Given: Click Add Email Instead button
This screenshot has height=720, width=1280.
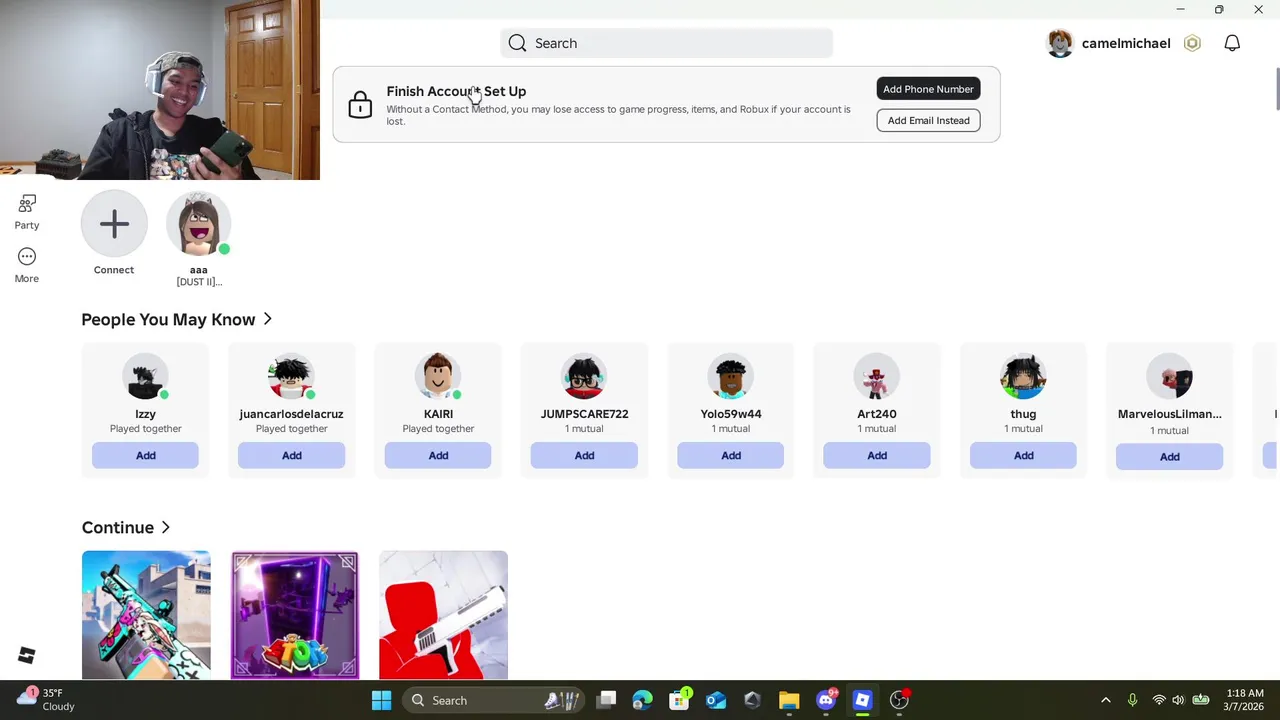Looking at the screenshot, I should [928, 120].
